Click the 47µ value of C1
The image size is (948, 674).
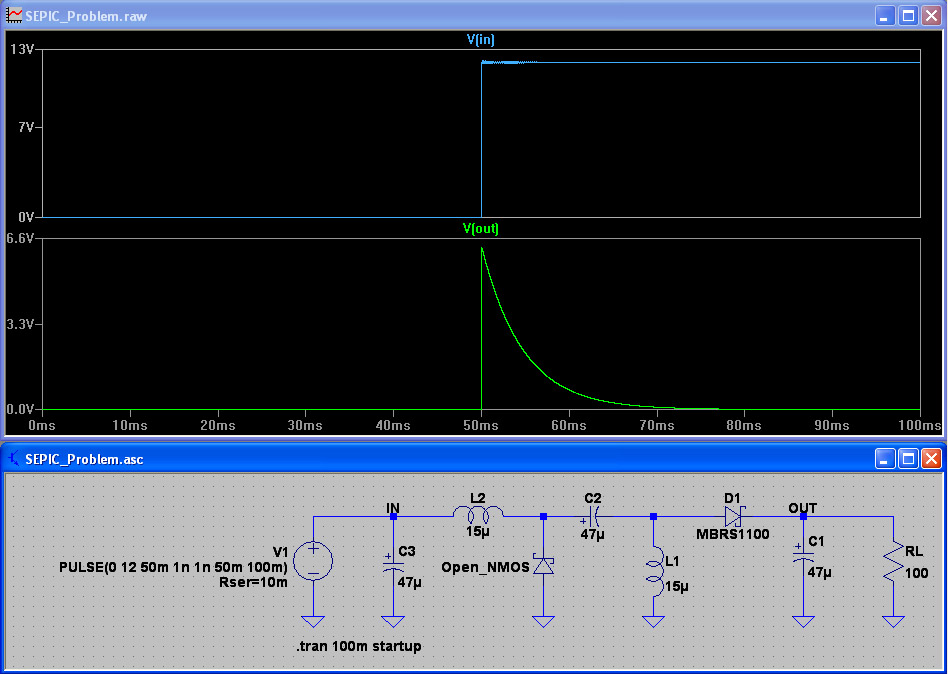coord(820,572)
